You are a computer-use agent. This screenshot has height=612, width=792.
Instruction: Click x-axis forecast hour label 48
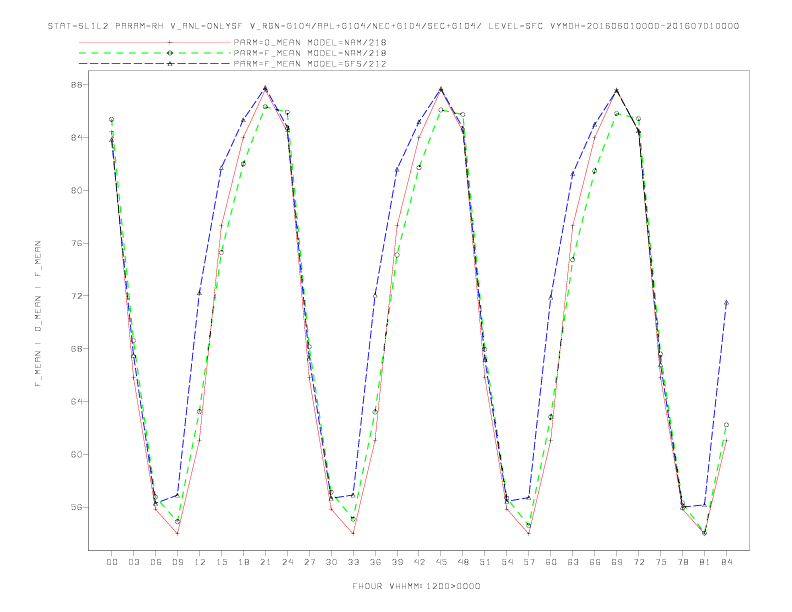[463, 562]
